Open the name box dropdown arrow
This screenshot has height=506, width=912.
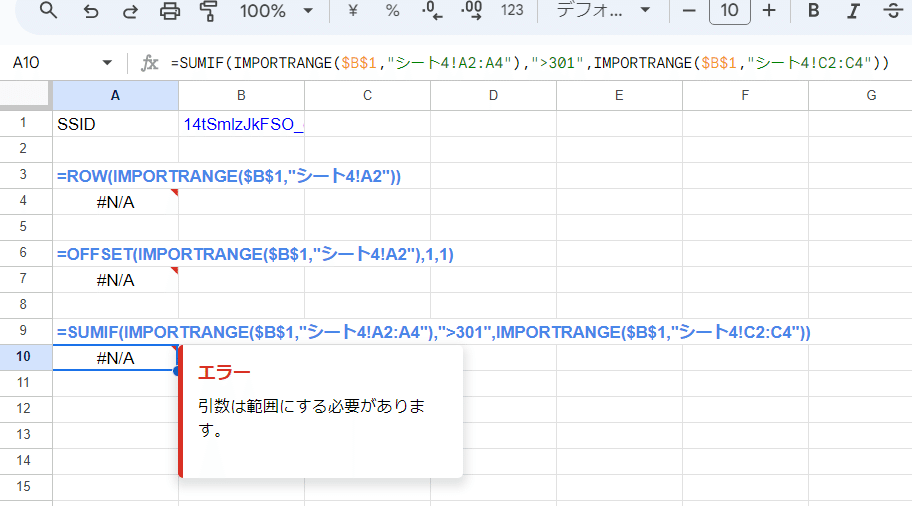pos(107,63)
